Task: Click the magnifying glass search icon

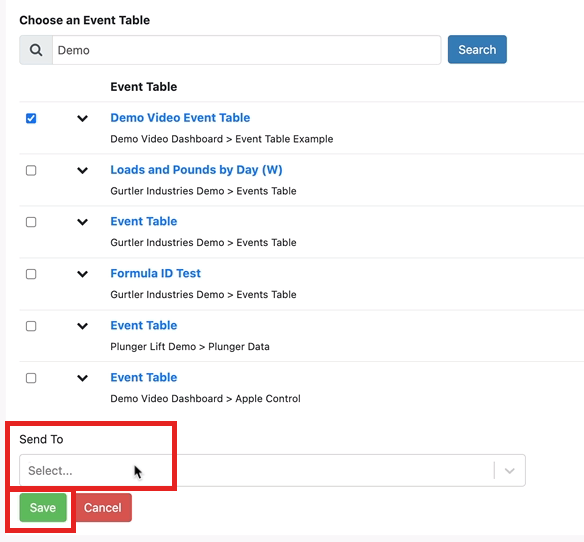Action: tap(36, 50)
